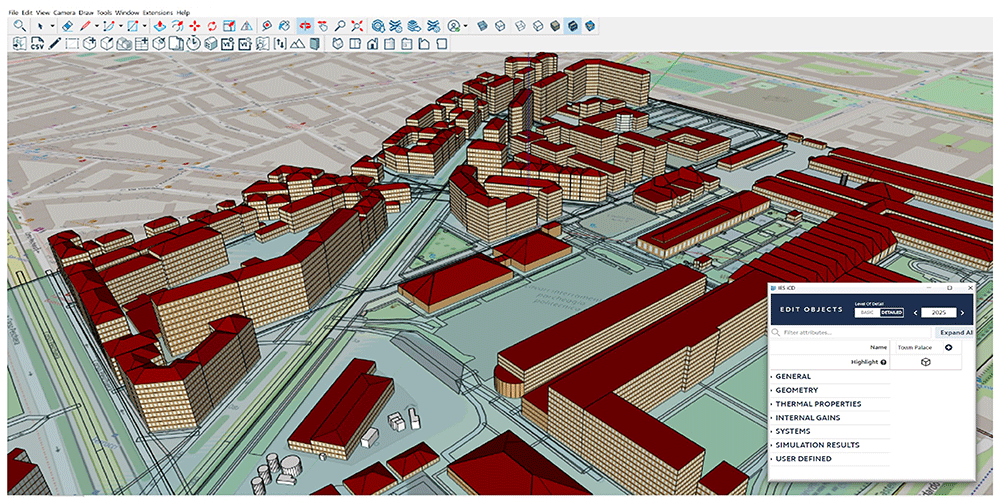The width and height of the screenshot is (1000, 504).
Task: Toggle the X-ray face style
Action: pos(483,26)
